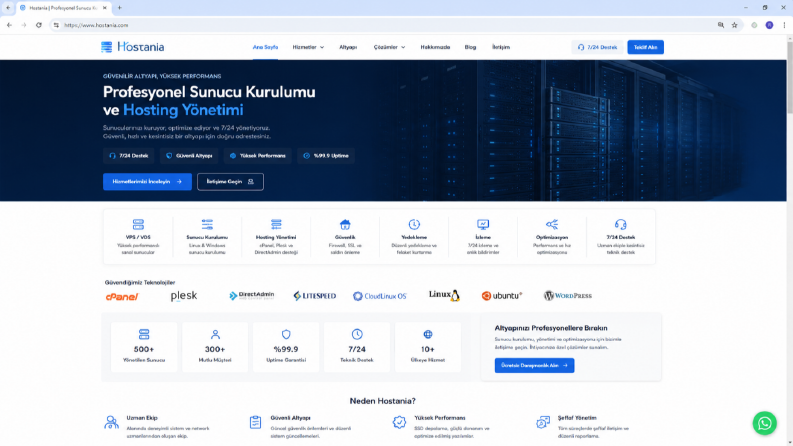793x446 pixels.
Task: Click the İzleme monitor icon
Action: (482, 224)
